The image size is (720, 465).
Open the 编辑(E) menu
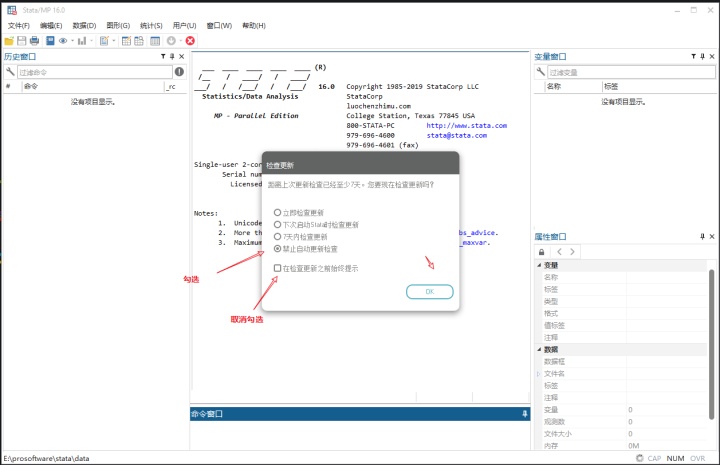tap(51, 26)
